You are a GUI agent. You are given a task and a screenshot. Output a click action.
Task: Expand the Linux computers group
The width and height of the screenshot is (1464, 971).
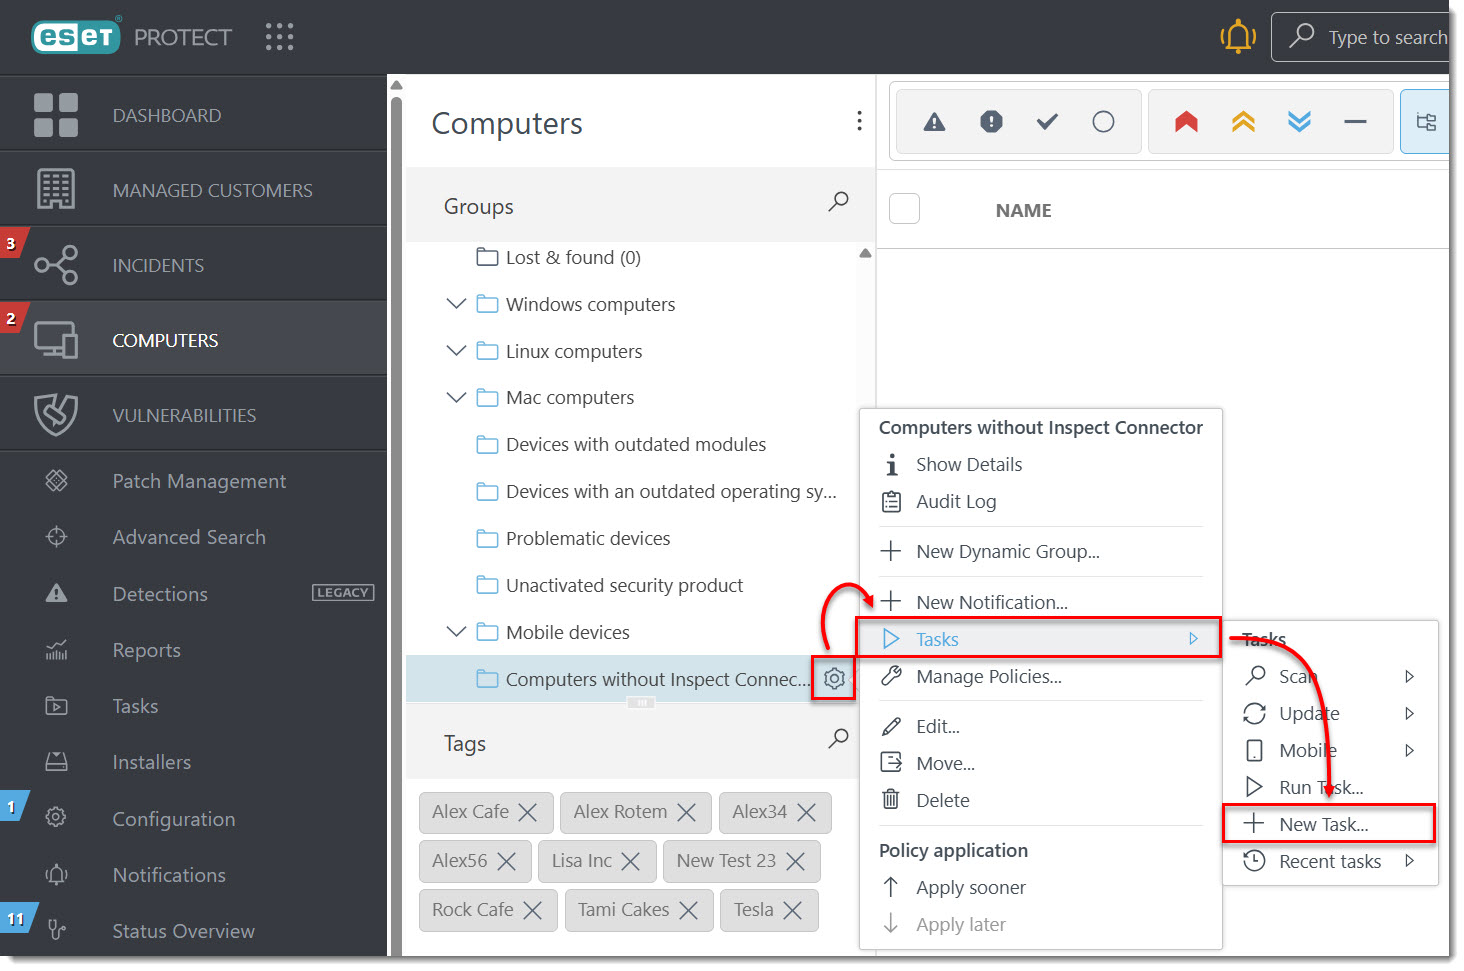[456, 351]
